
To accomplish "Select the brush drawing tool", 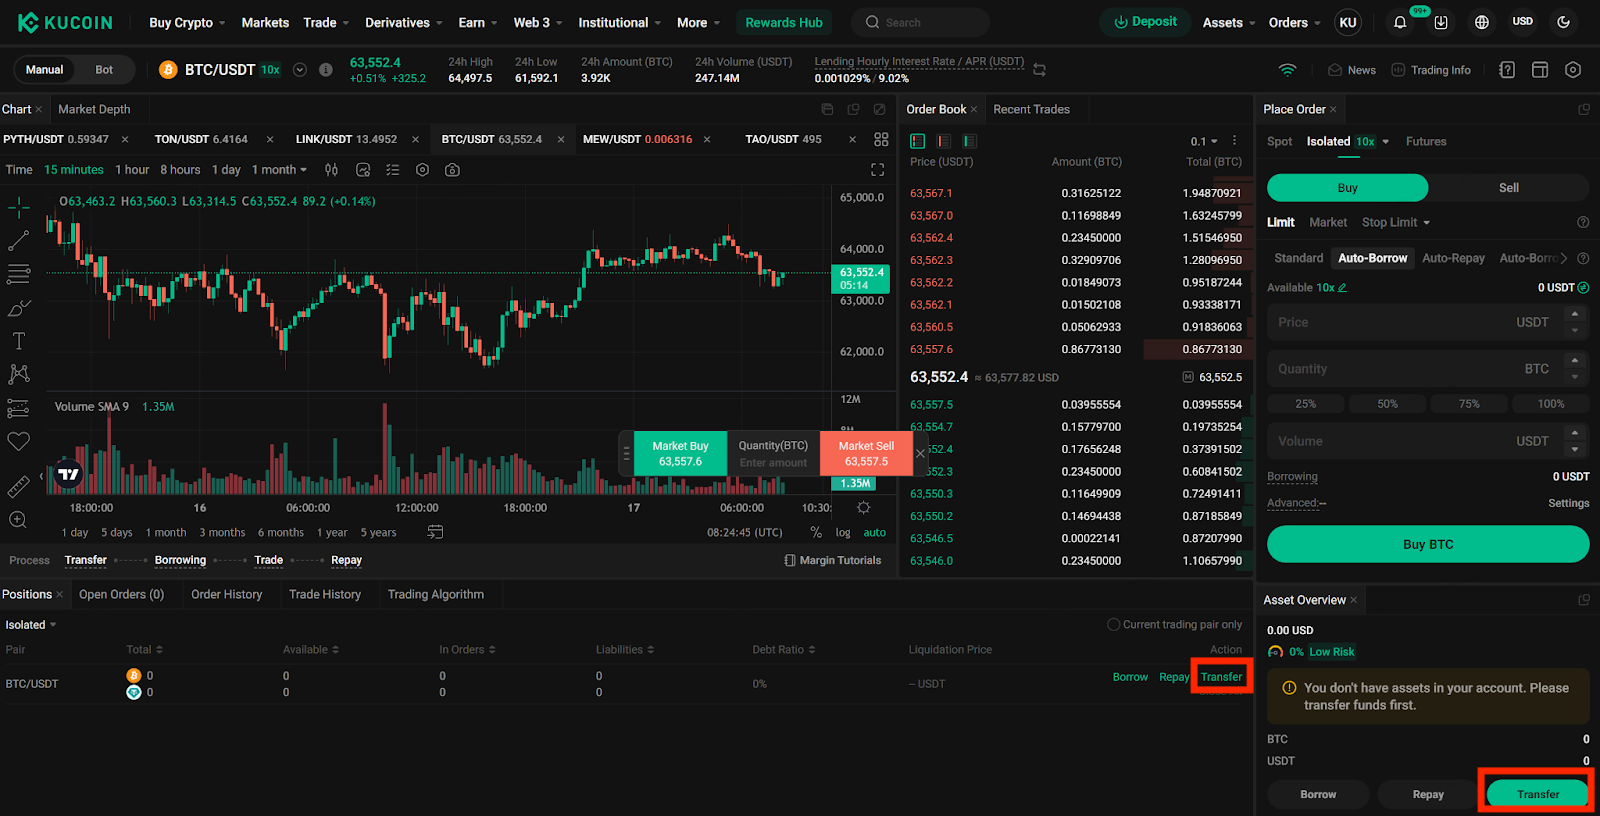I will pos(19,308).
